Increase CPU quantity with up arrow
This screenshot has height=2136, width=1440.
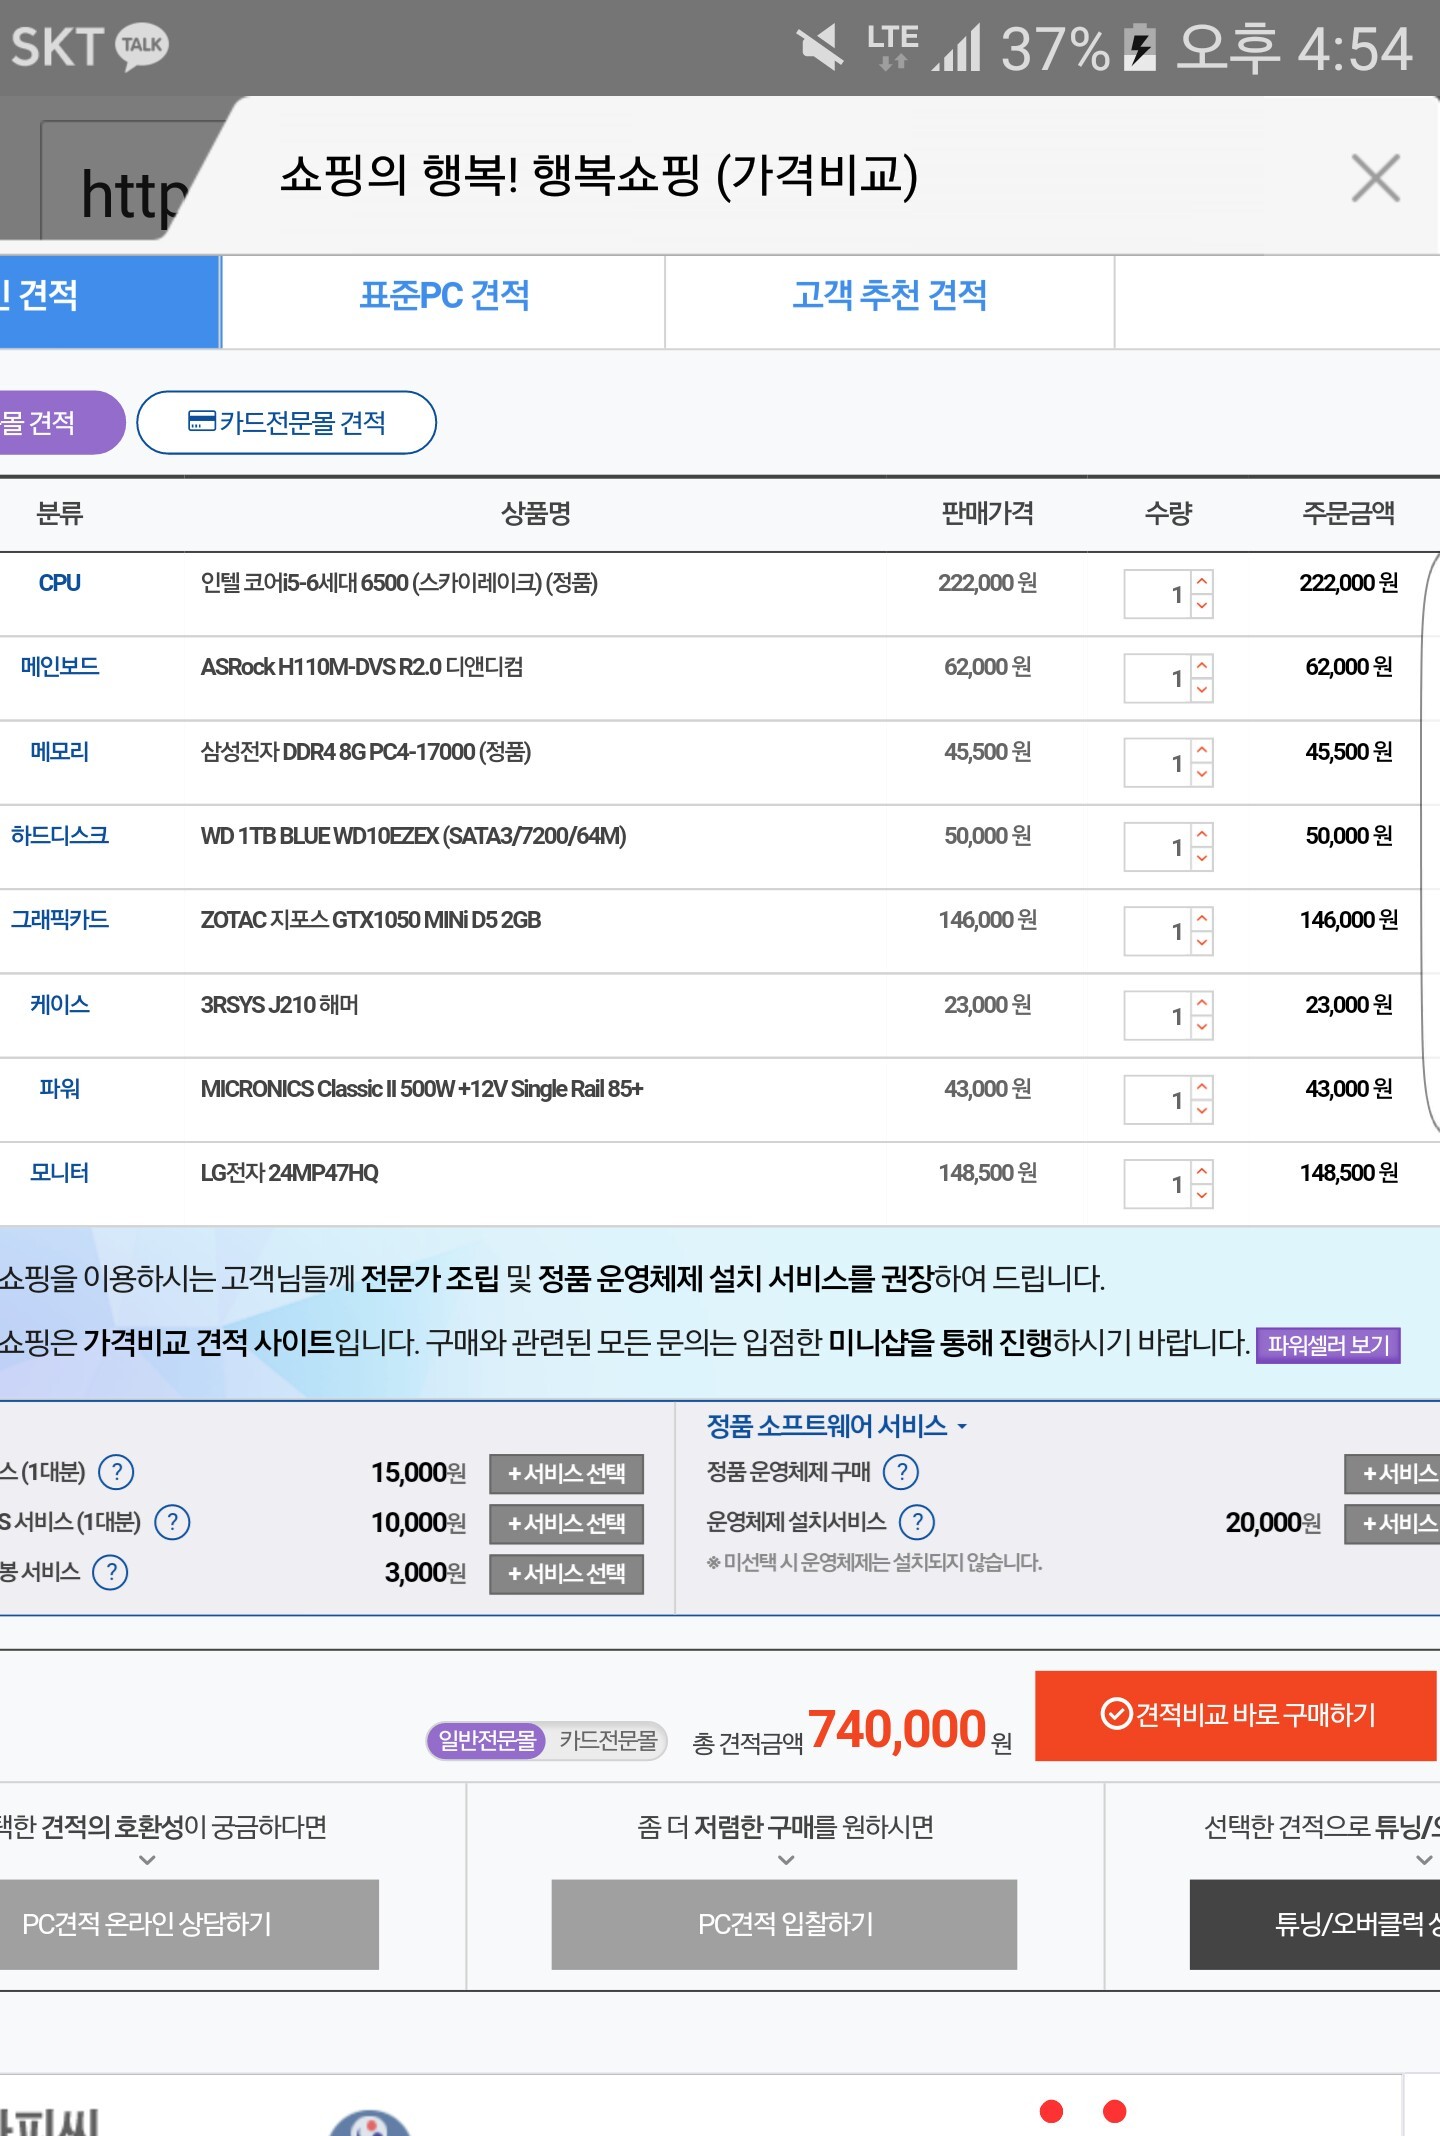coord(1202,582)
